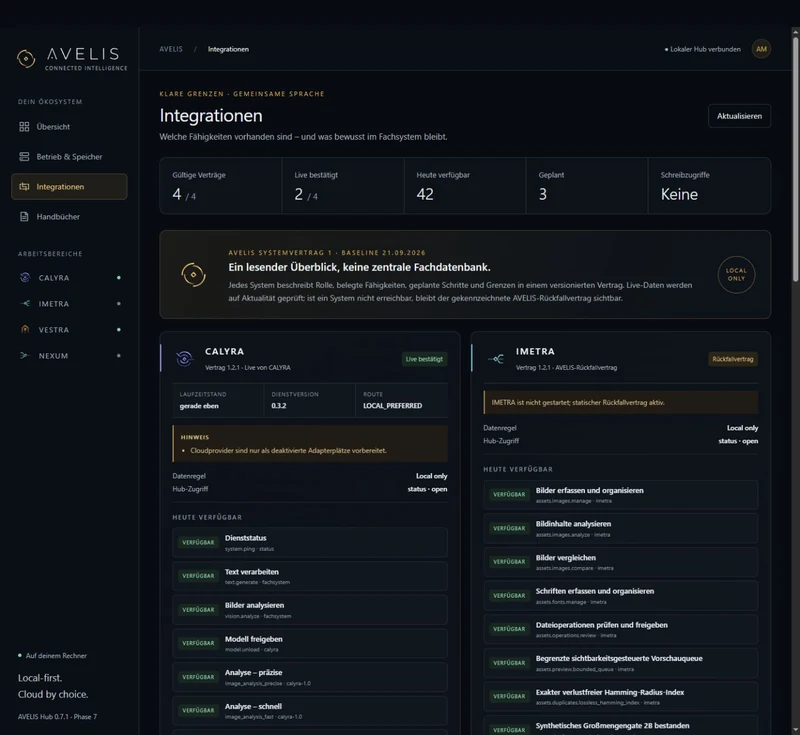Select Exakter verlustfreier Hamming-Radius-Index row
This screenshot has width=800, height=735.
(x=620, y=697)
